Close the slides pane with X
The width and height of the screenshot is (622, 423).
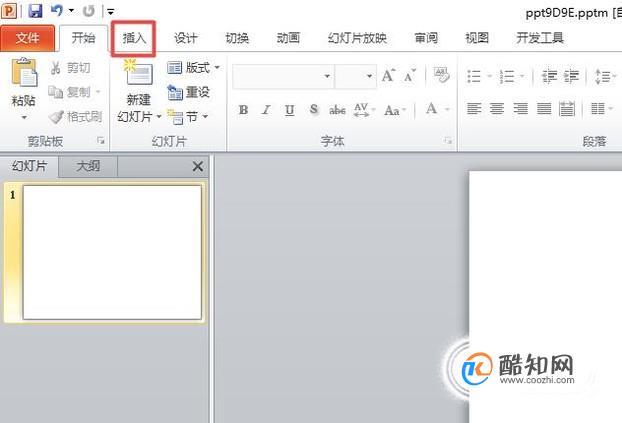pos(198,166)
